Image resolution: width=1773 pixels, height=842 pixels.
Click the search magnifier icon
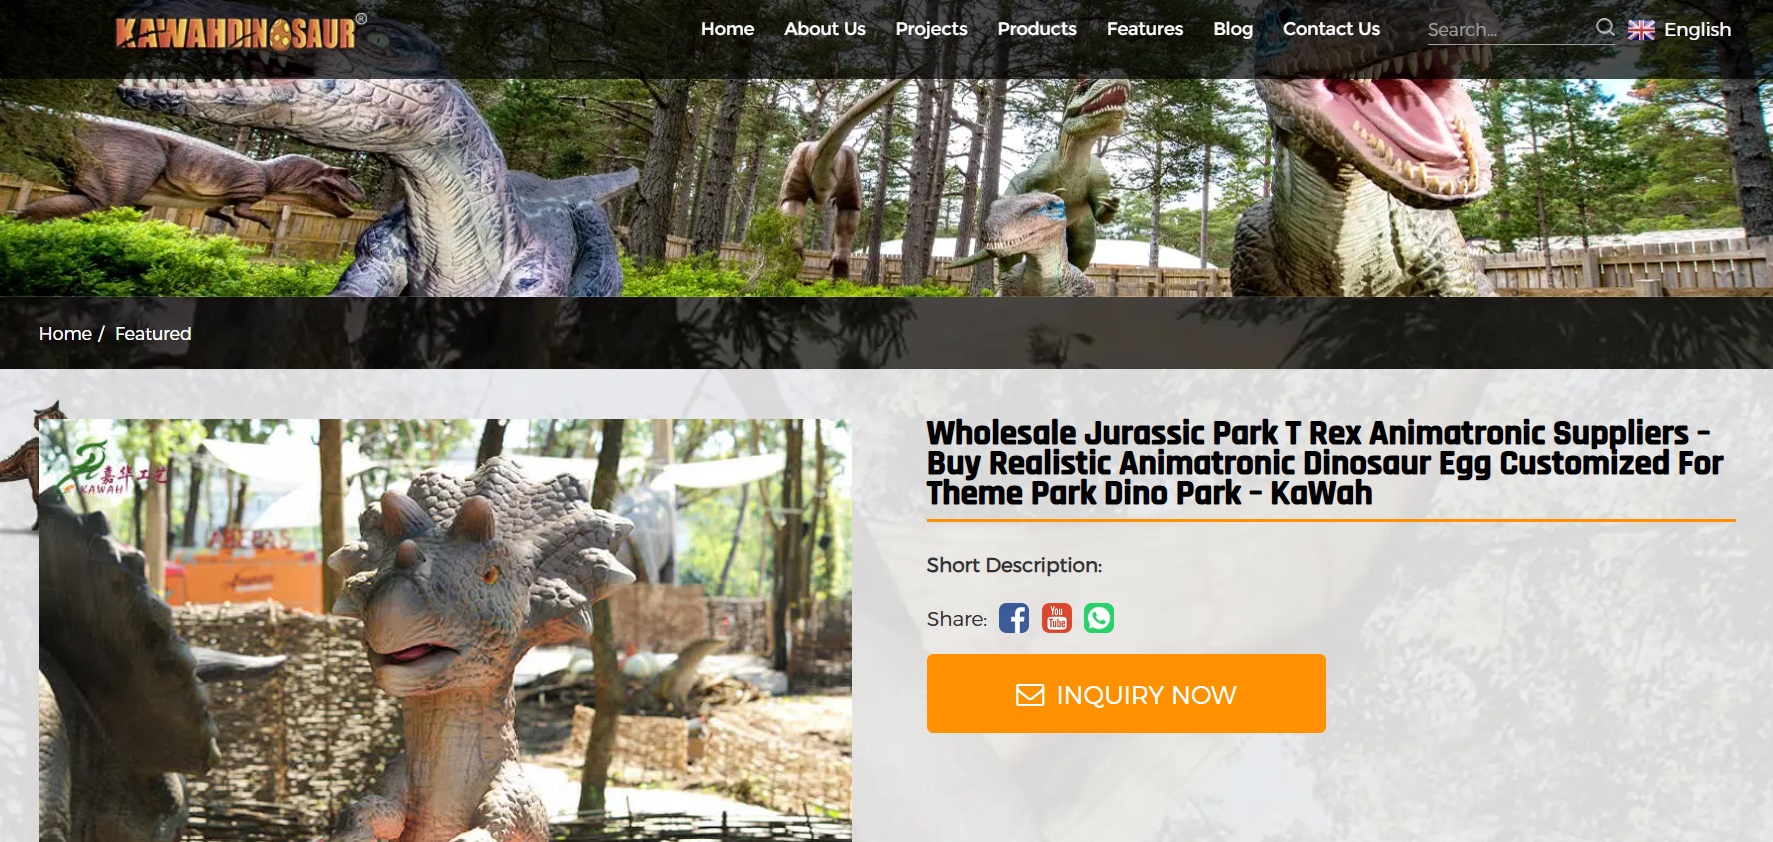(1605, 28)
